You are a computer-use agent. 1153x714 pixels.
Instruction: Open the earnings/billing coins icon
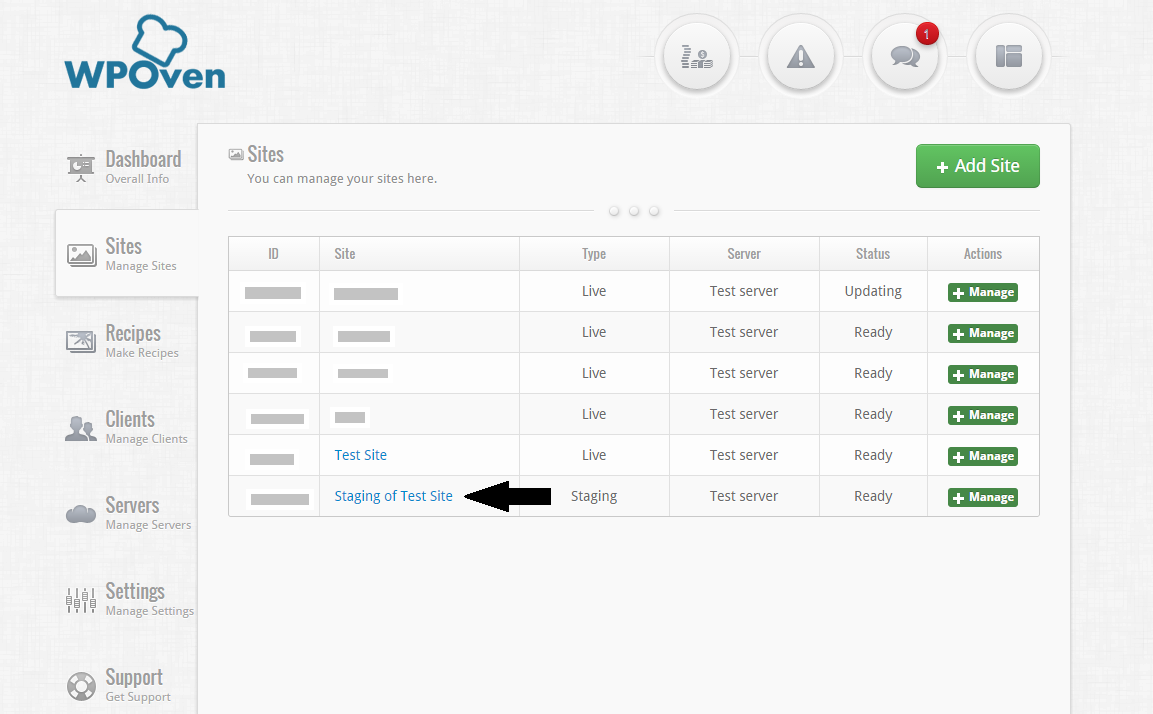click(697, 56)
